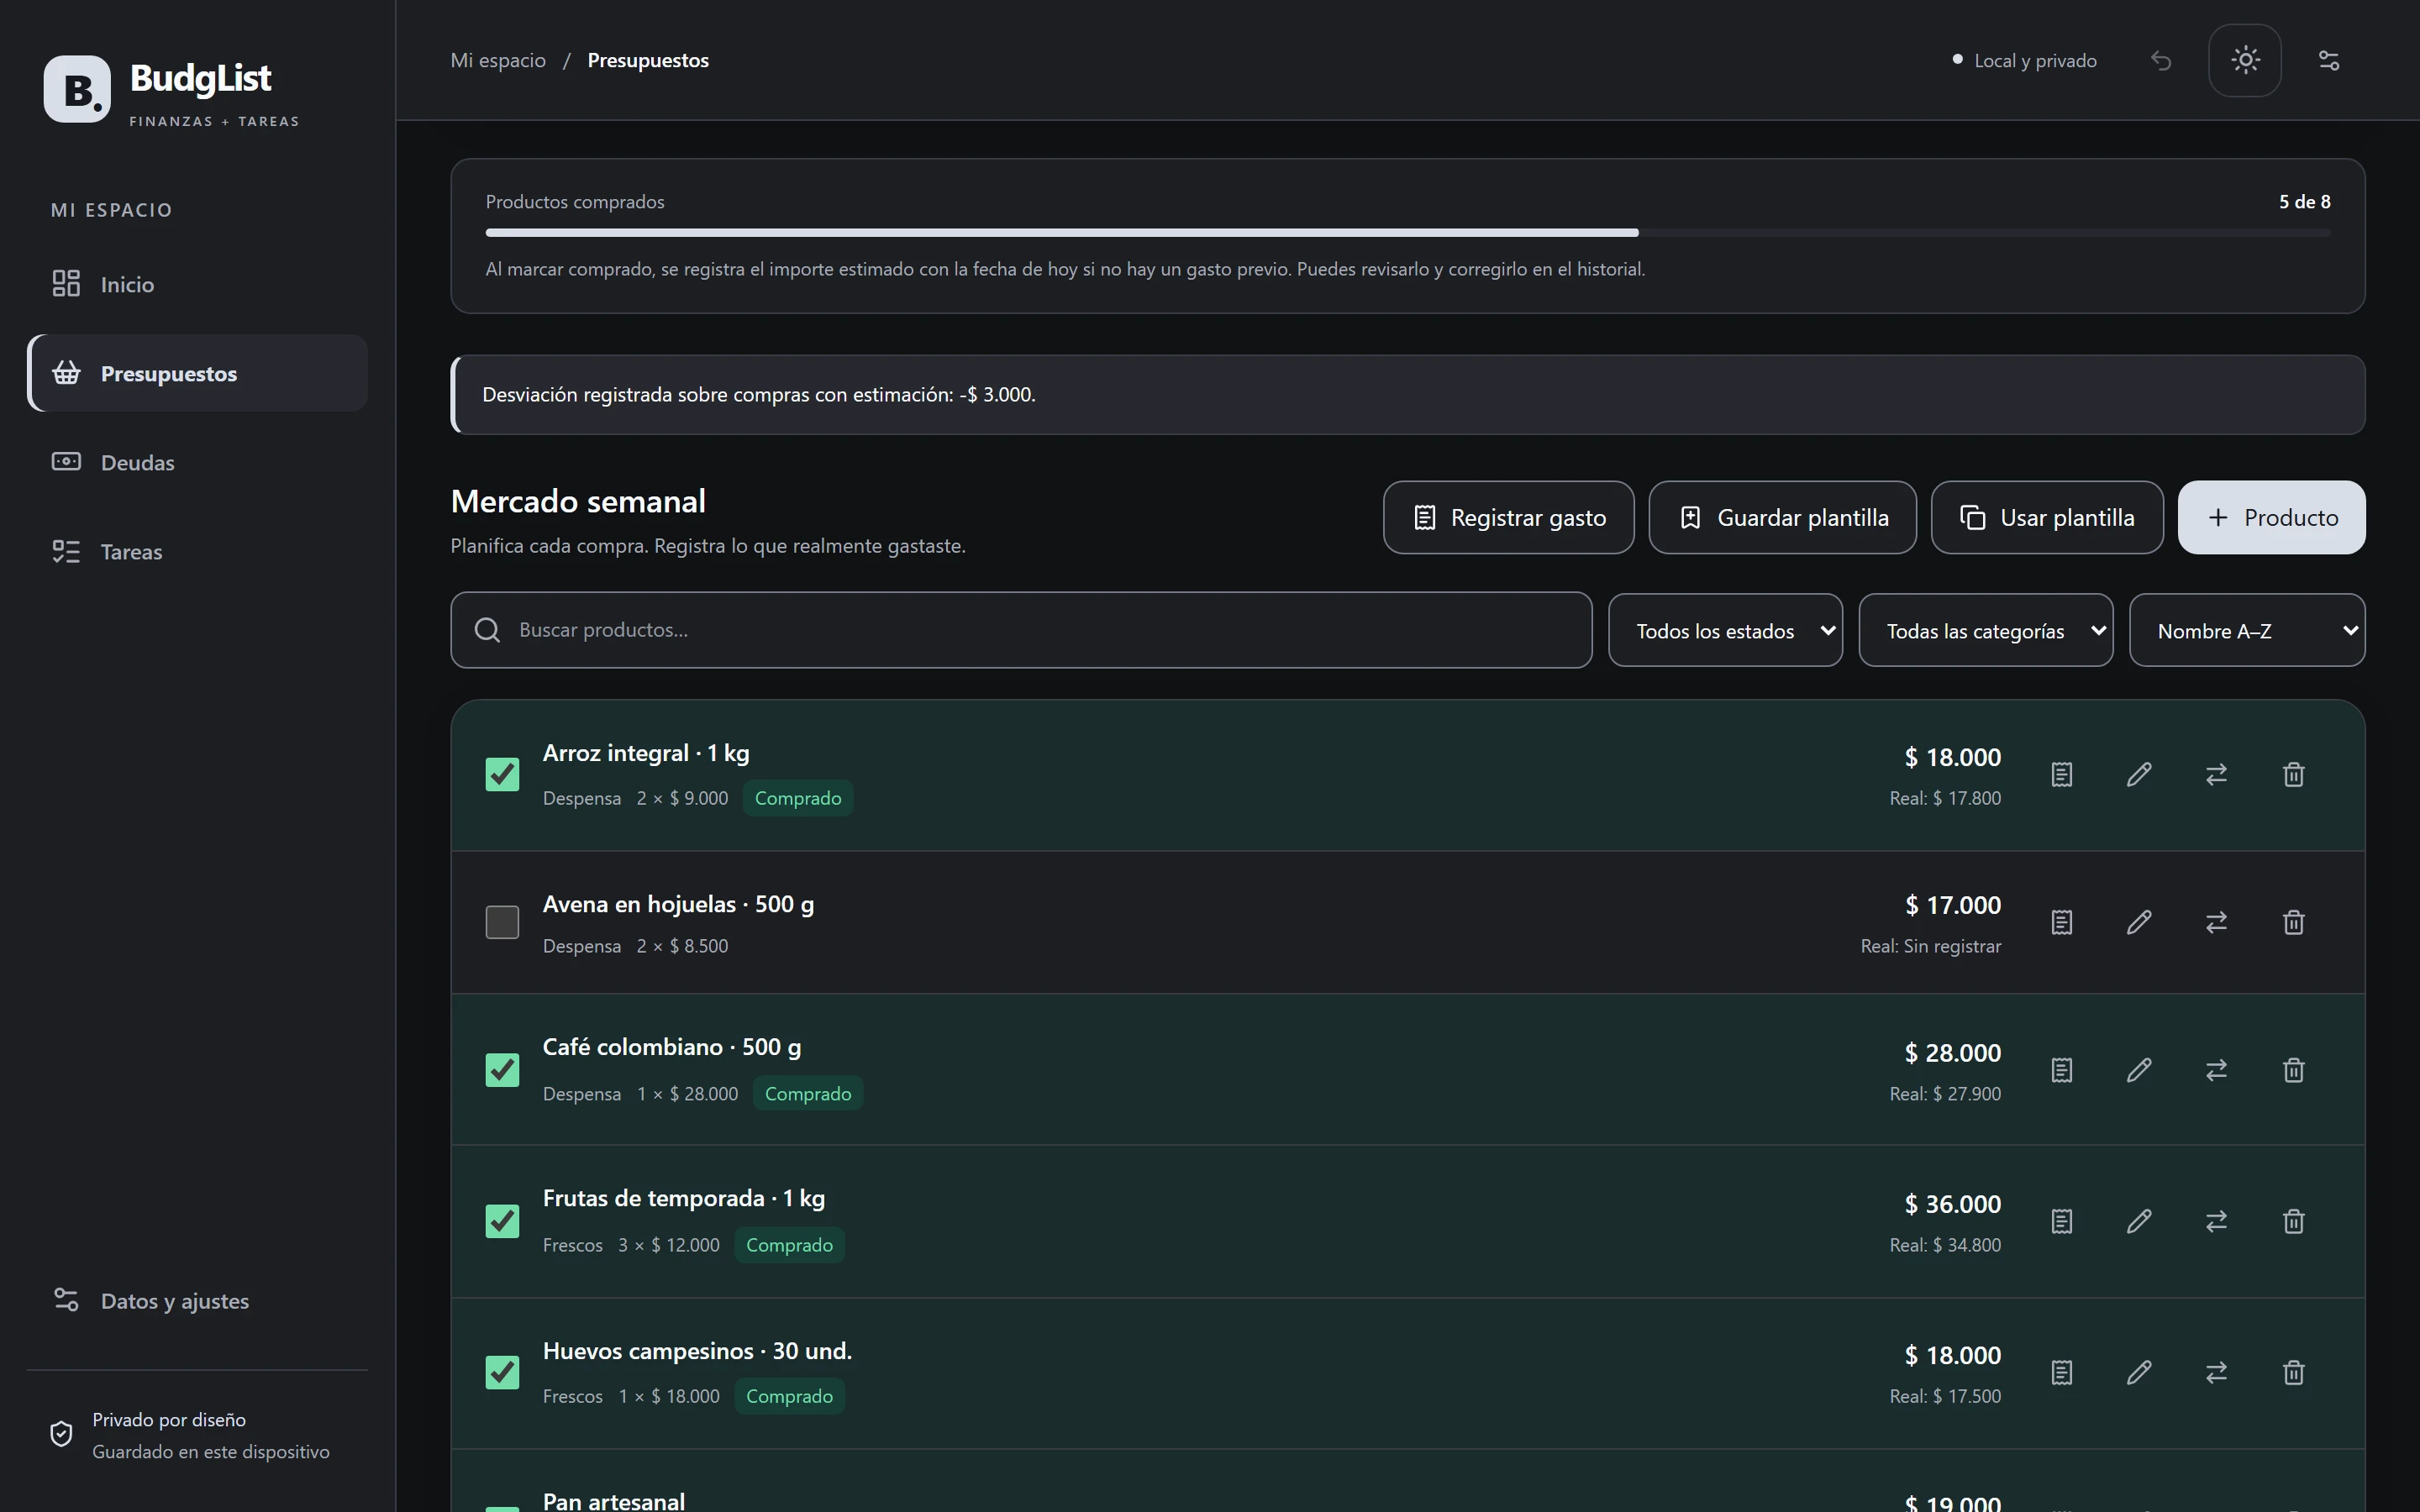Viewport: 2420px width, 1512px height.
Task: Click Usar plantilla button
Action: 2047,517
